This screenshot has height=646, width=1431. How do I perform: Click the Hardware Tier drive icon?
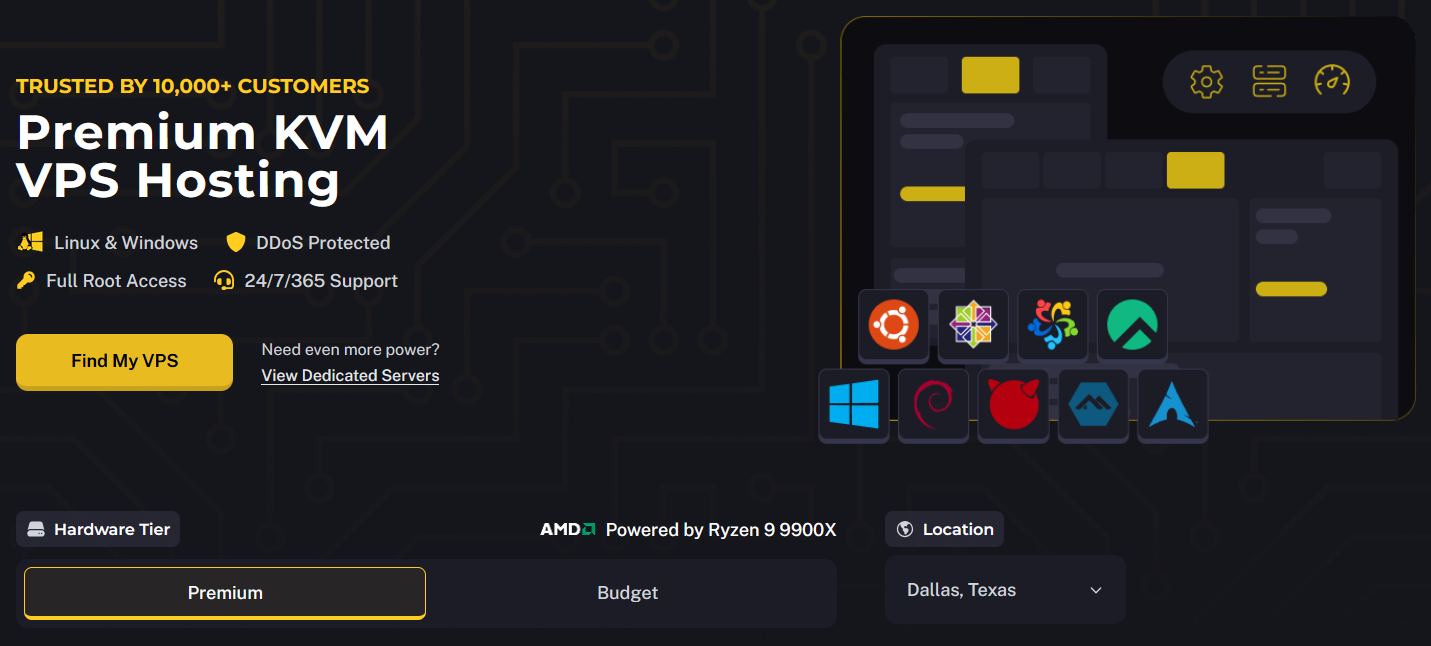36,529
